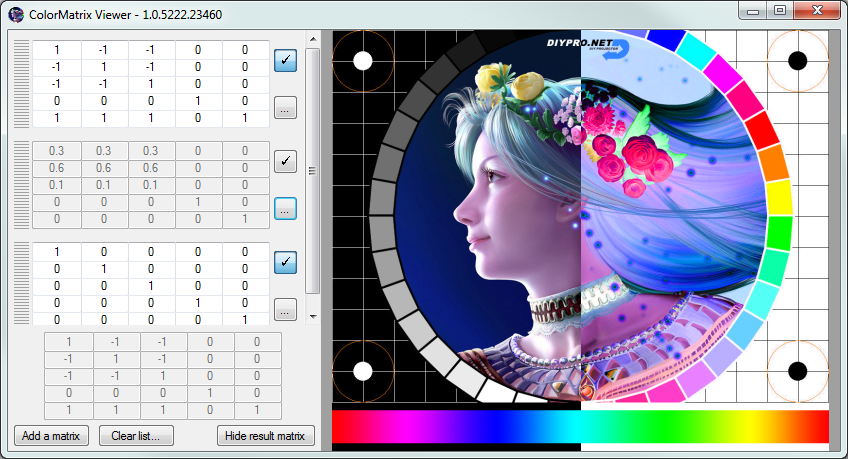
Task: Toggle the checkmark button beside the identity matrix
Action: [x=285, y=262]
